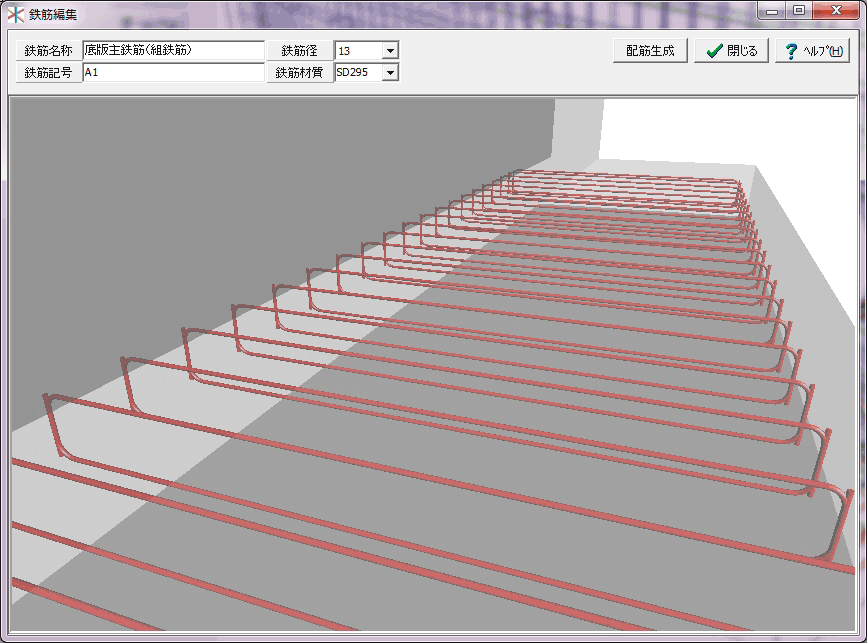Close the 鉄筋編集 window with X

[836, 11]
